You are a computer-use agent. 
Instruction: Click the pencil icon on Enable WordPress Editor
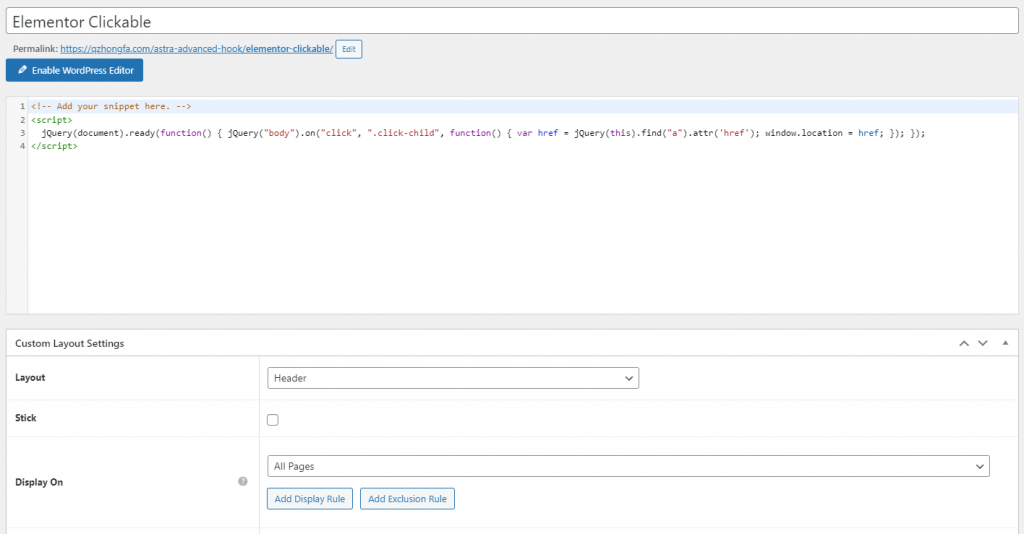point(22,70)
